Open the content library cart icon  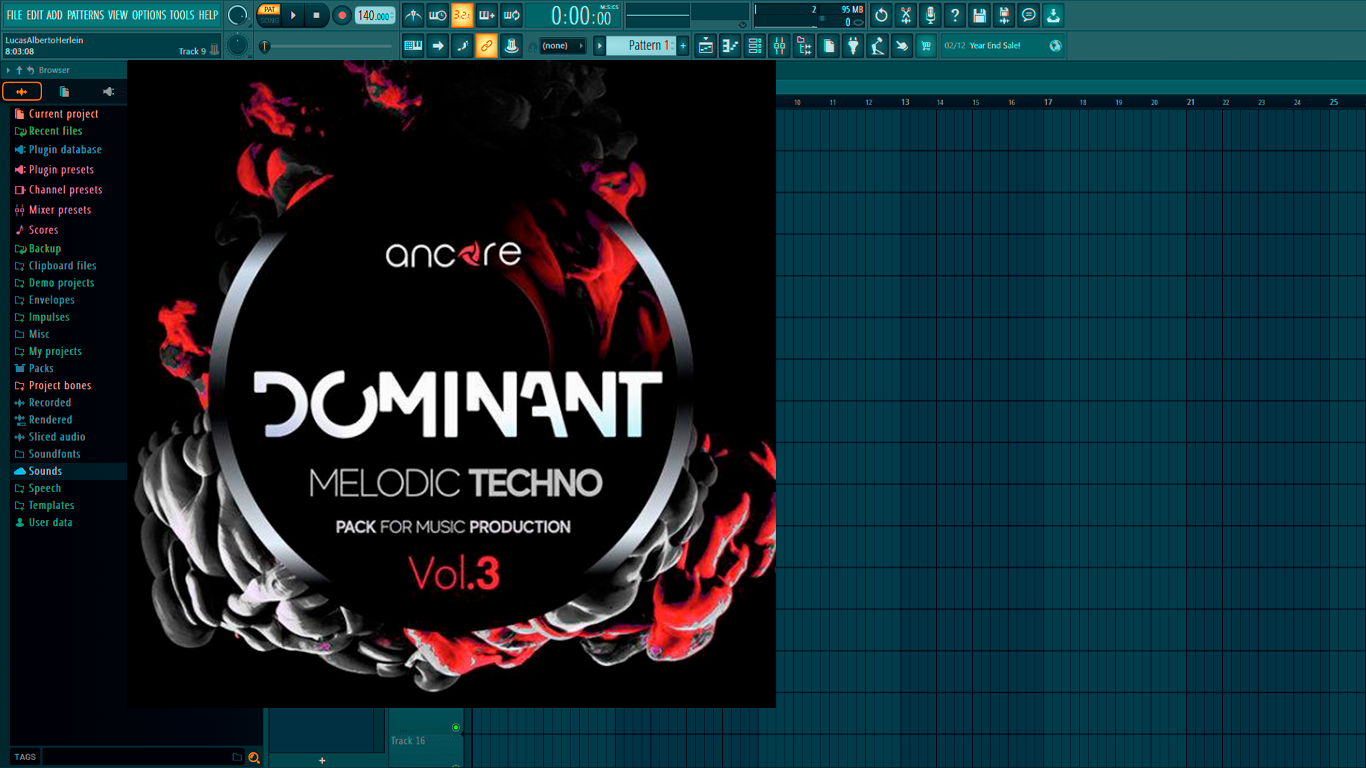(926, 46)
